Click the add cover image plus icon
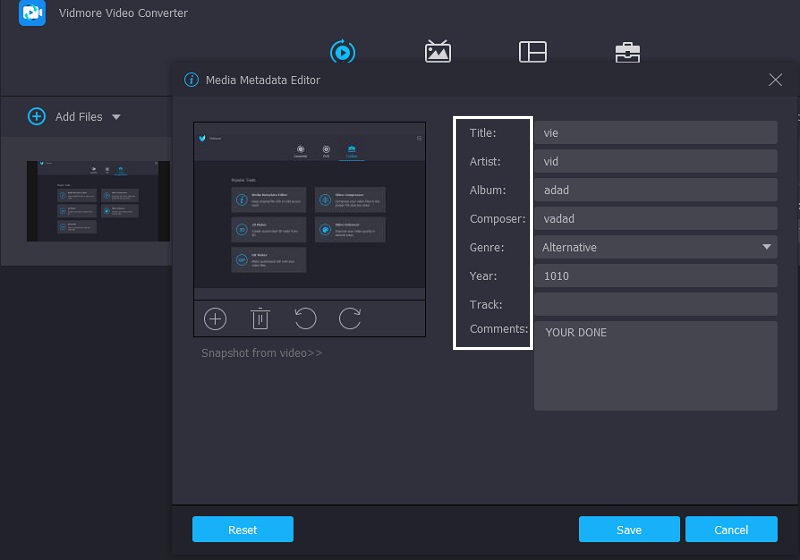 pyautogui.click(x=215, y=319)
